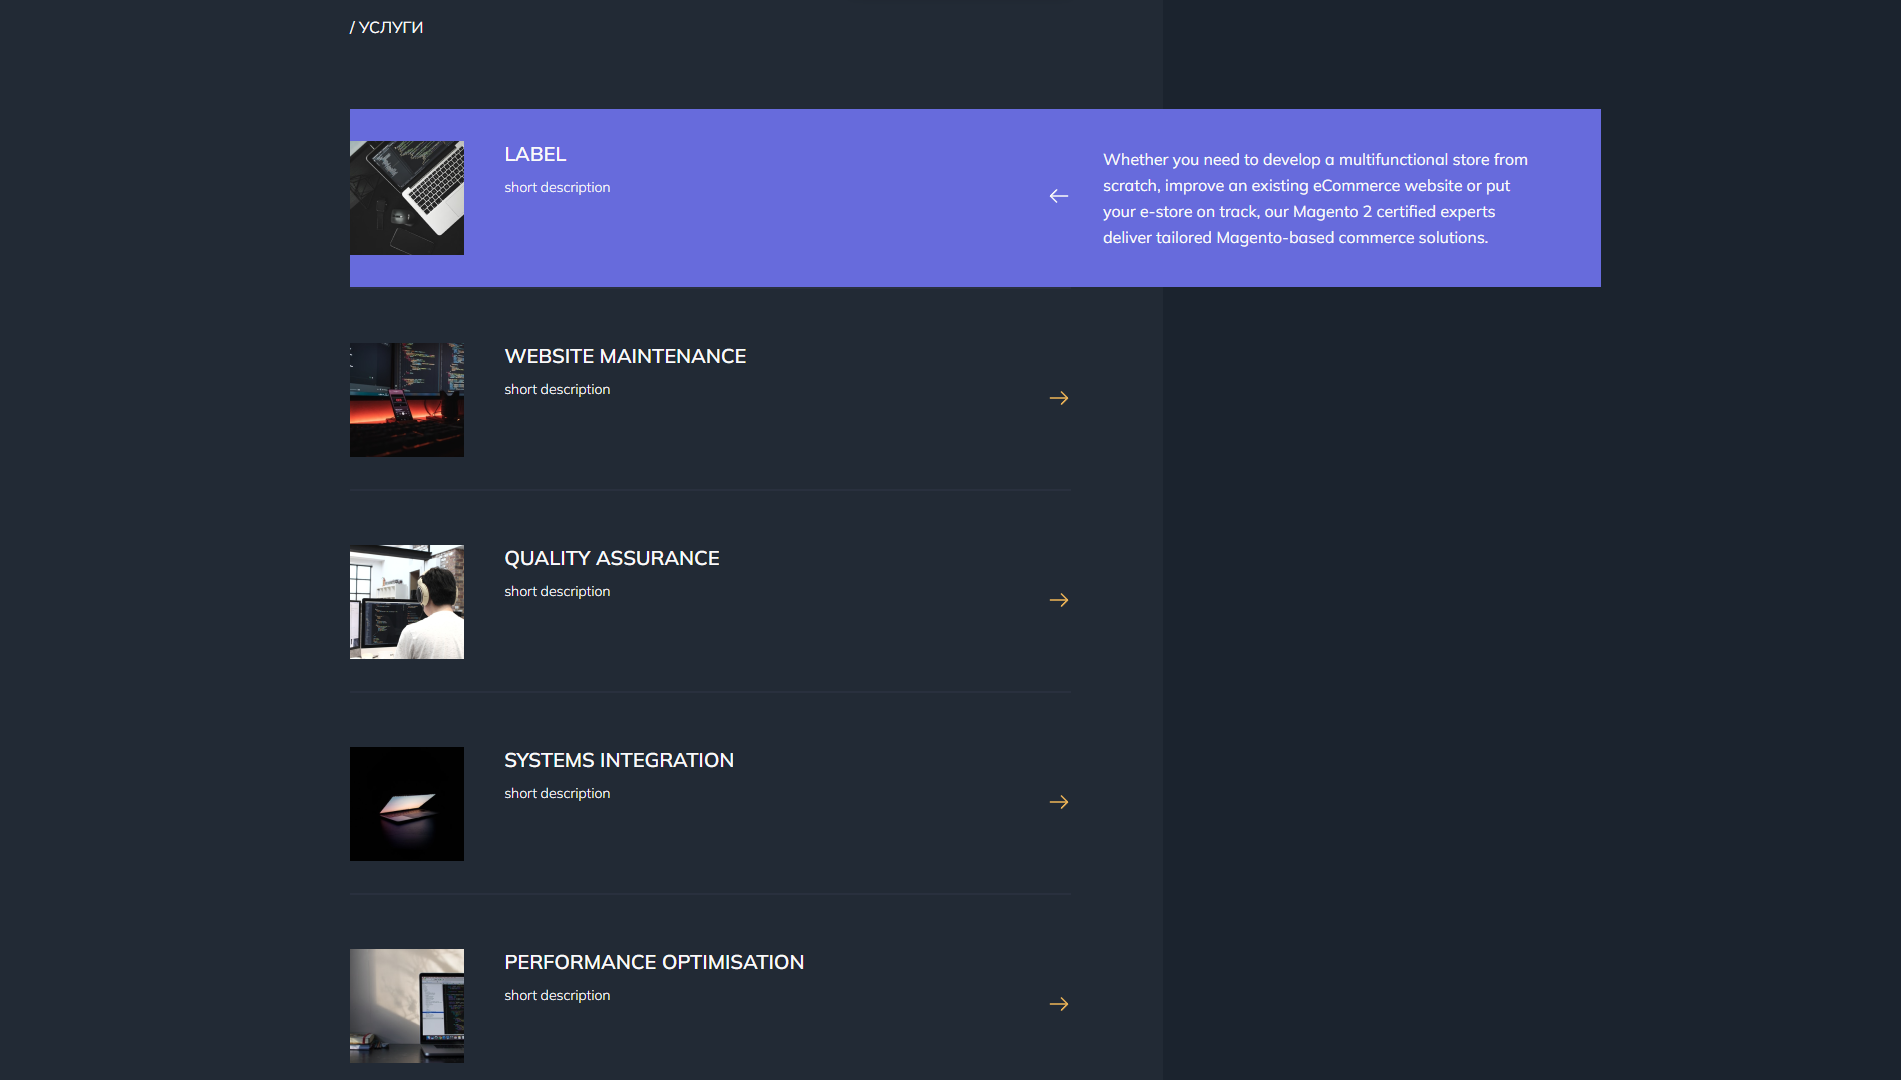
Task: Click short description under Systems Integration
Action: tap(557, 793)
